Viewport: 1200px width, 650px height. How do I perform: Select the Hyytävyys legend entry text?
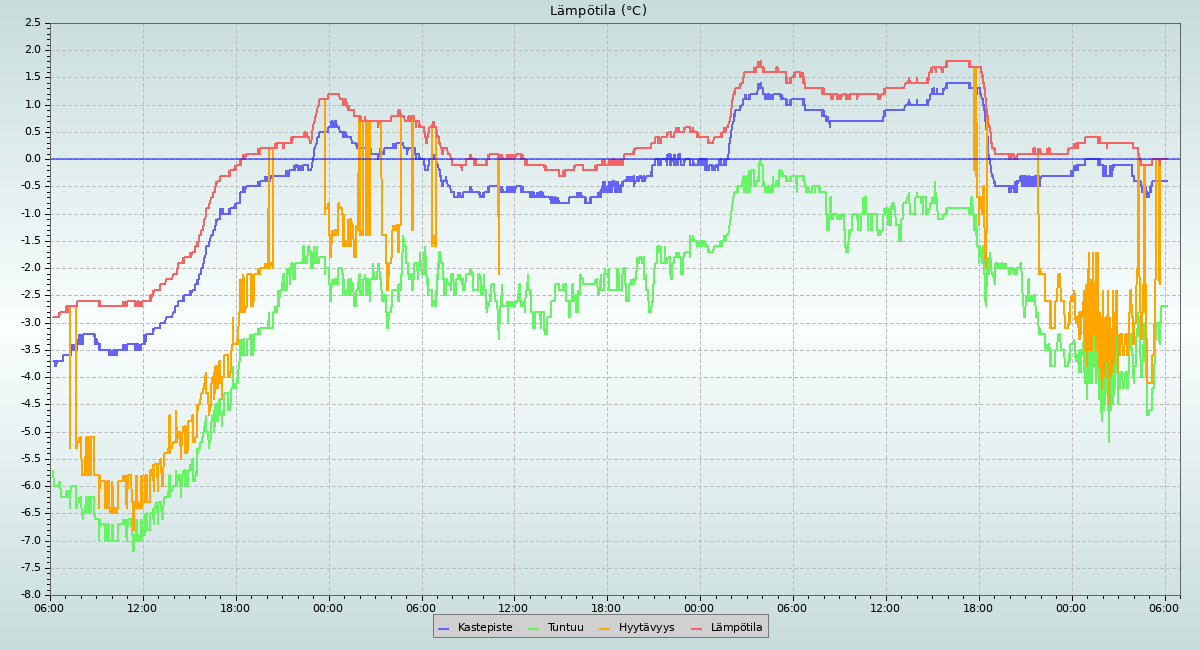646,628
